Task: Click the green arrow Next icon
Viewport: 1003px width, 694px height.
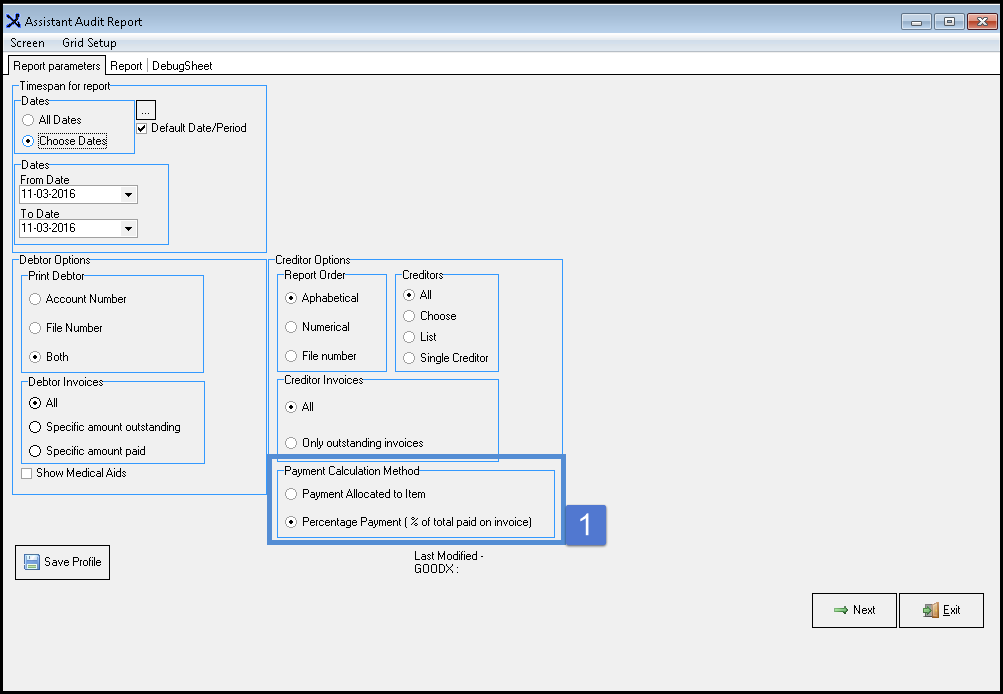Action: click(x=841, y=610)
